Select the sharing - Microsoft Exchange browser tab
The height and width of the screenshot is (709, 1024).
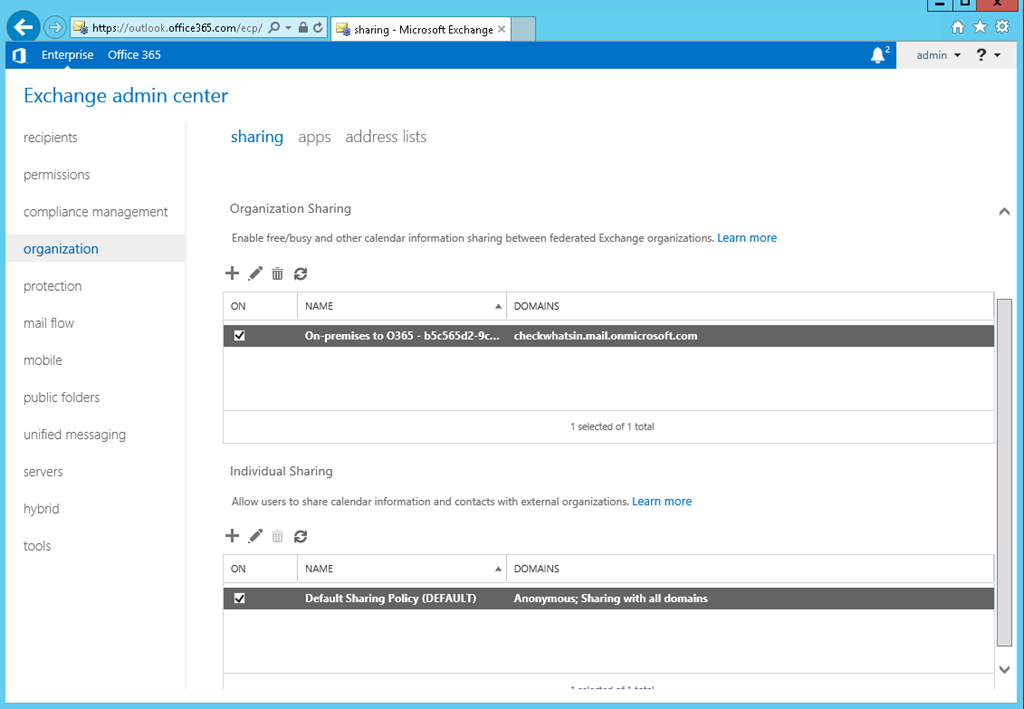pyautogui.click(x=421, y=29)
